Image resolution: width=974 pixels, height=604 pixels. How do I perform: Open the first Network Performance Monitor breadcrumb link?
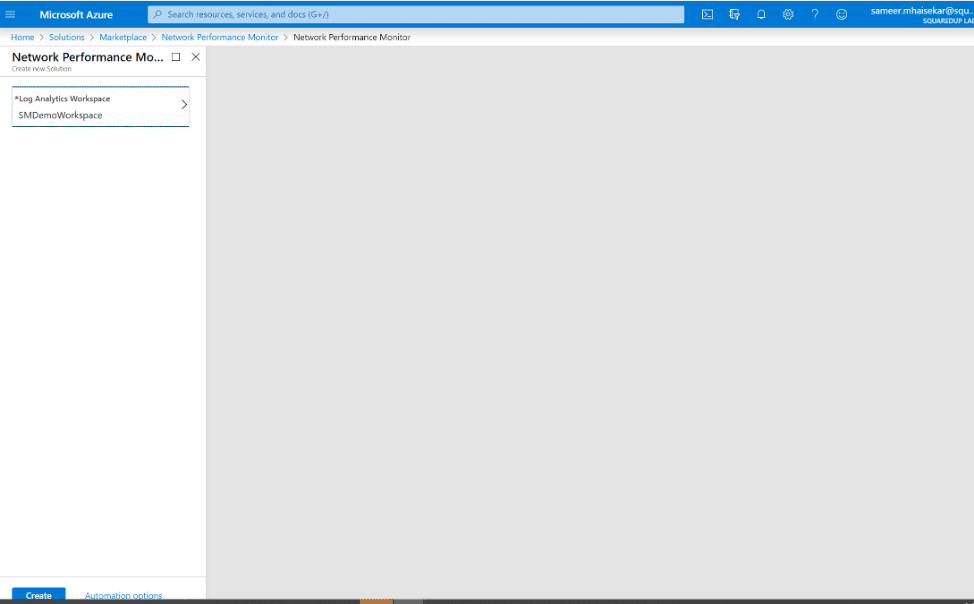tap(220, 37)
